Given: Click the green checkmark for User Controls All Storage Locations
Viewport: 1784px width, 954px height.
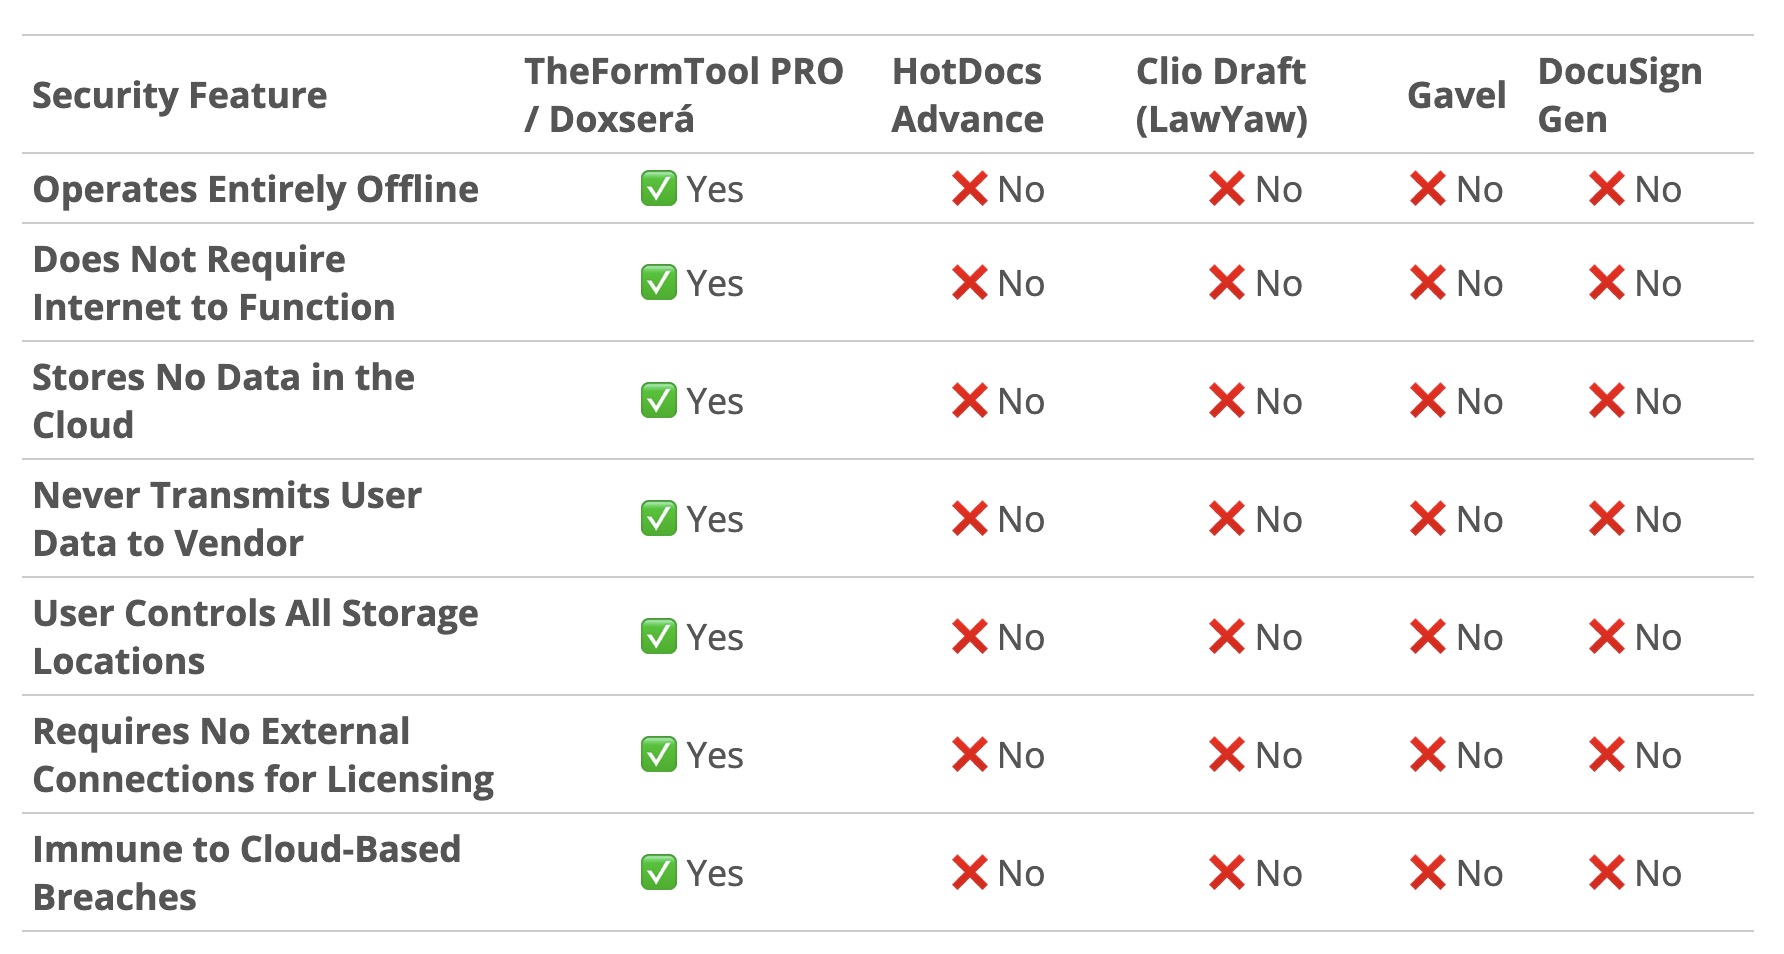Looking at the screenshot, I should [658, 637].
